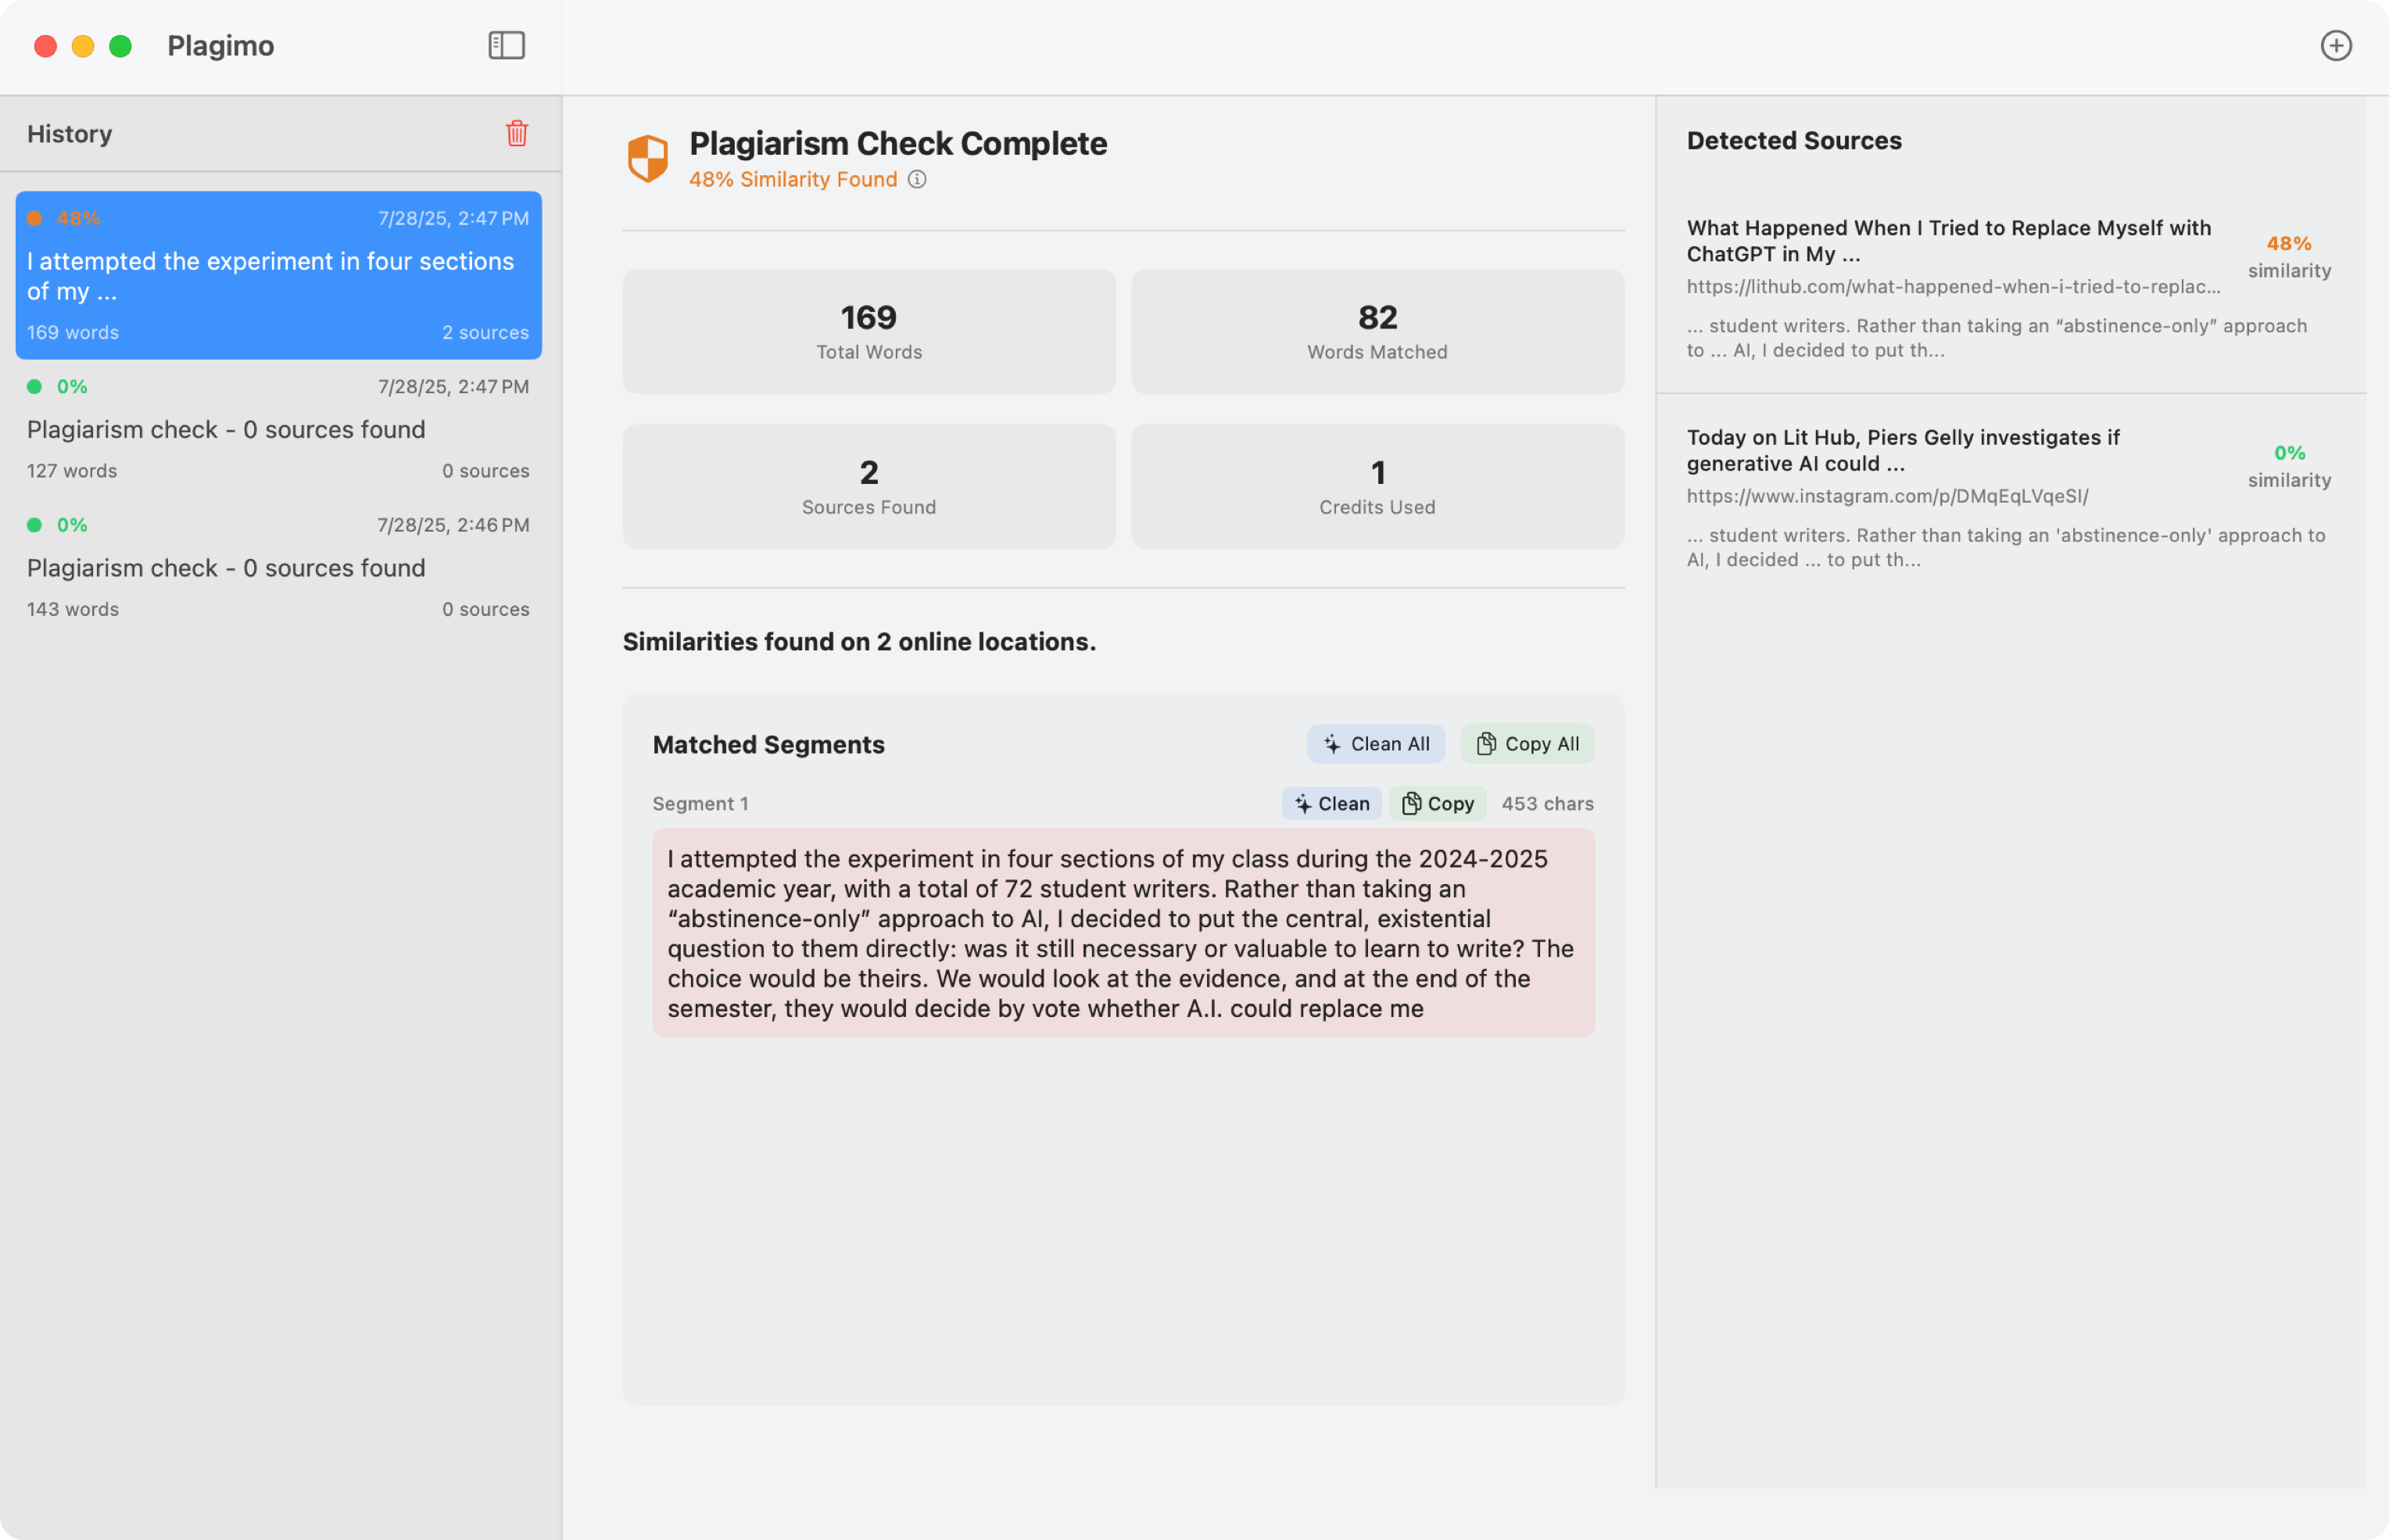Copy Segment 1 text

tap(1437, 803)
